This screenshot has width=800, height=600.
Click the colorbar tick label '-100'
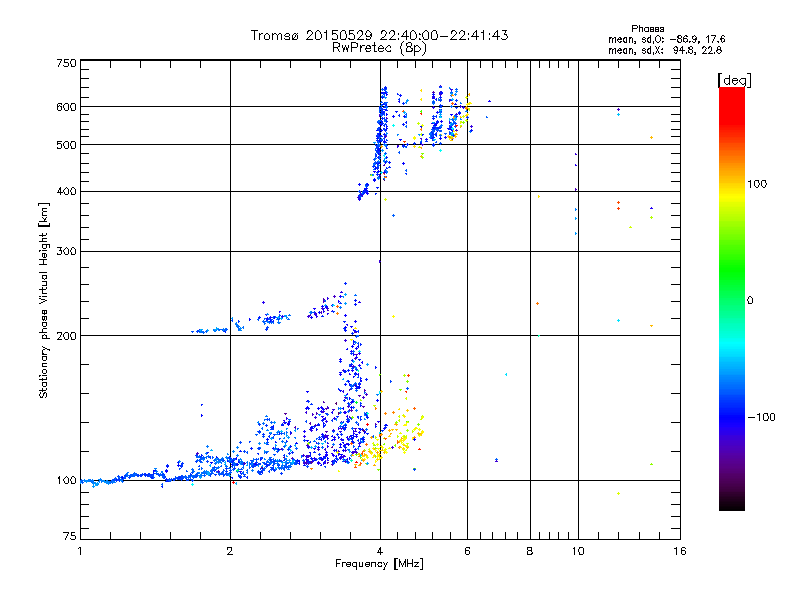click(761, 417)
